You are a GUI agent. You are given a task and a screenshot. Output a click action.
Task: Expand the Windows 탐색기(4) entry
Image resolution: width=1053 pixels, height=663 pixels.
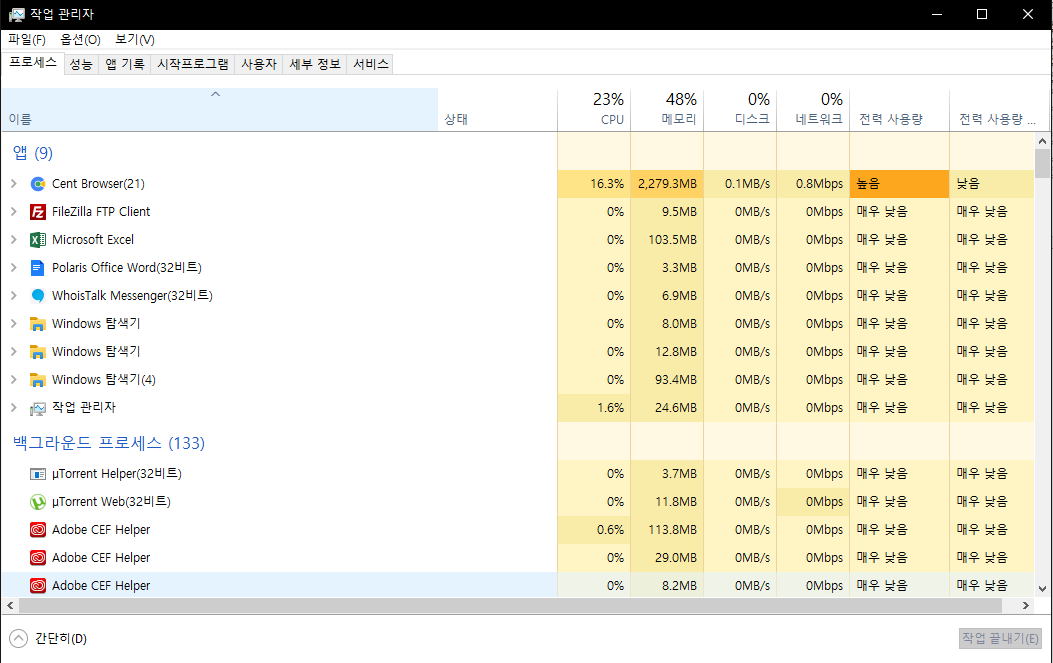(13, 380)
